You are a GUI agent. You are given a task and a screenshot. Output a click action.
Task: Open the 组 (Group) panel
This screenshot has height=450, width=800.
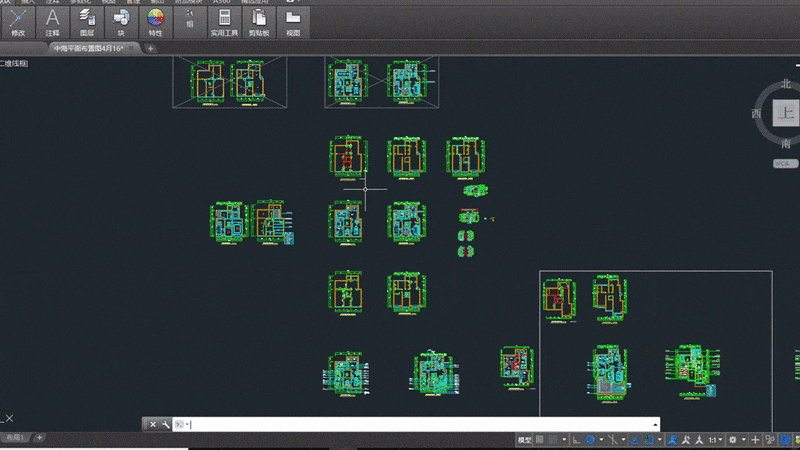[x=190, y=18]
